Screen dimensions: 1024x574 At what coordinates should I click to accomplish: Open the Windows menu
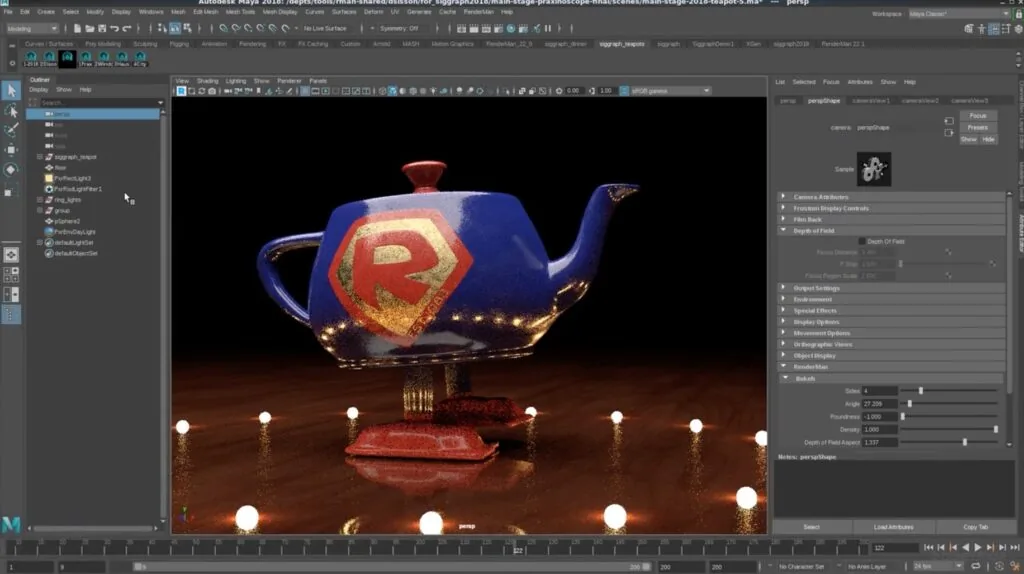click(151, 12)
